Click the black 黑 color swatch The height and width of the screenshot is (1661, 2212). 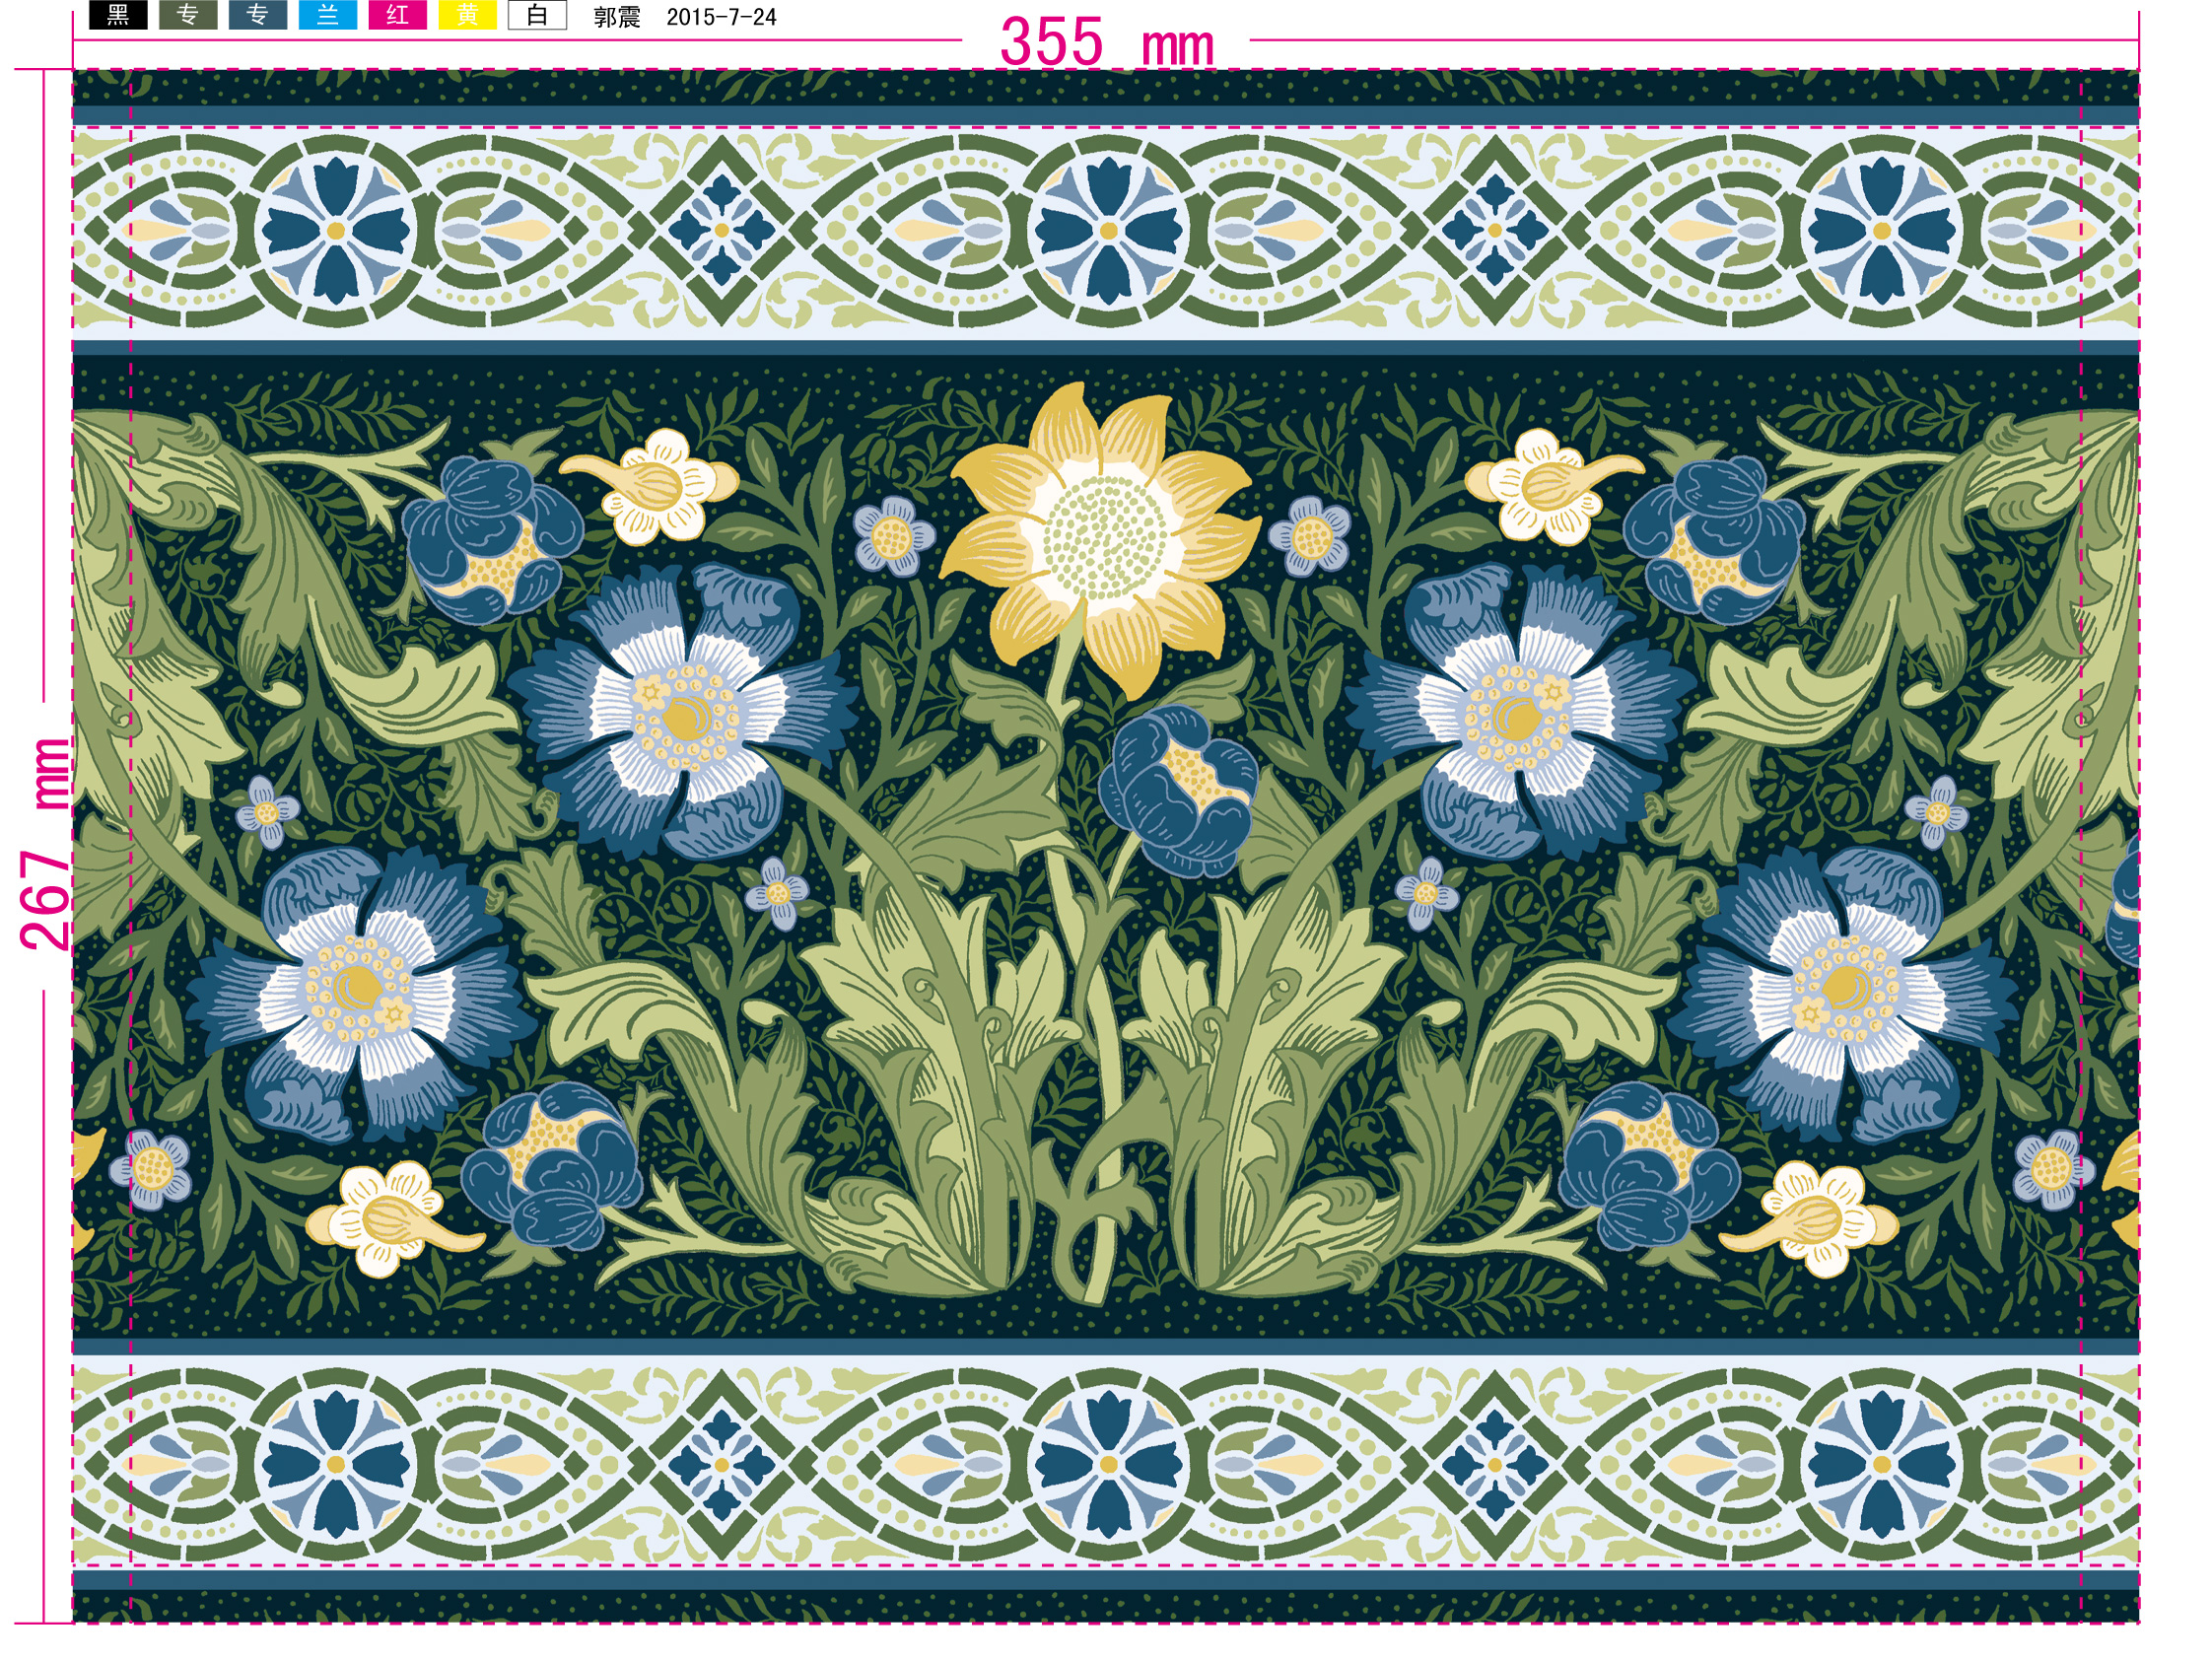118,15
